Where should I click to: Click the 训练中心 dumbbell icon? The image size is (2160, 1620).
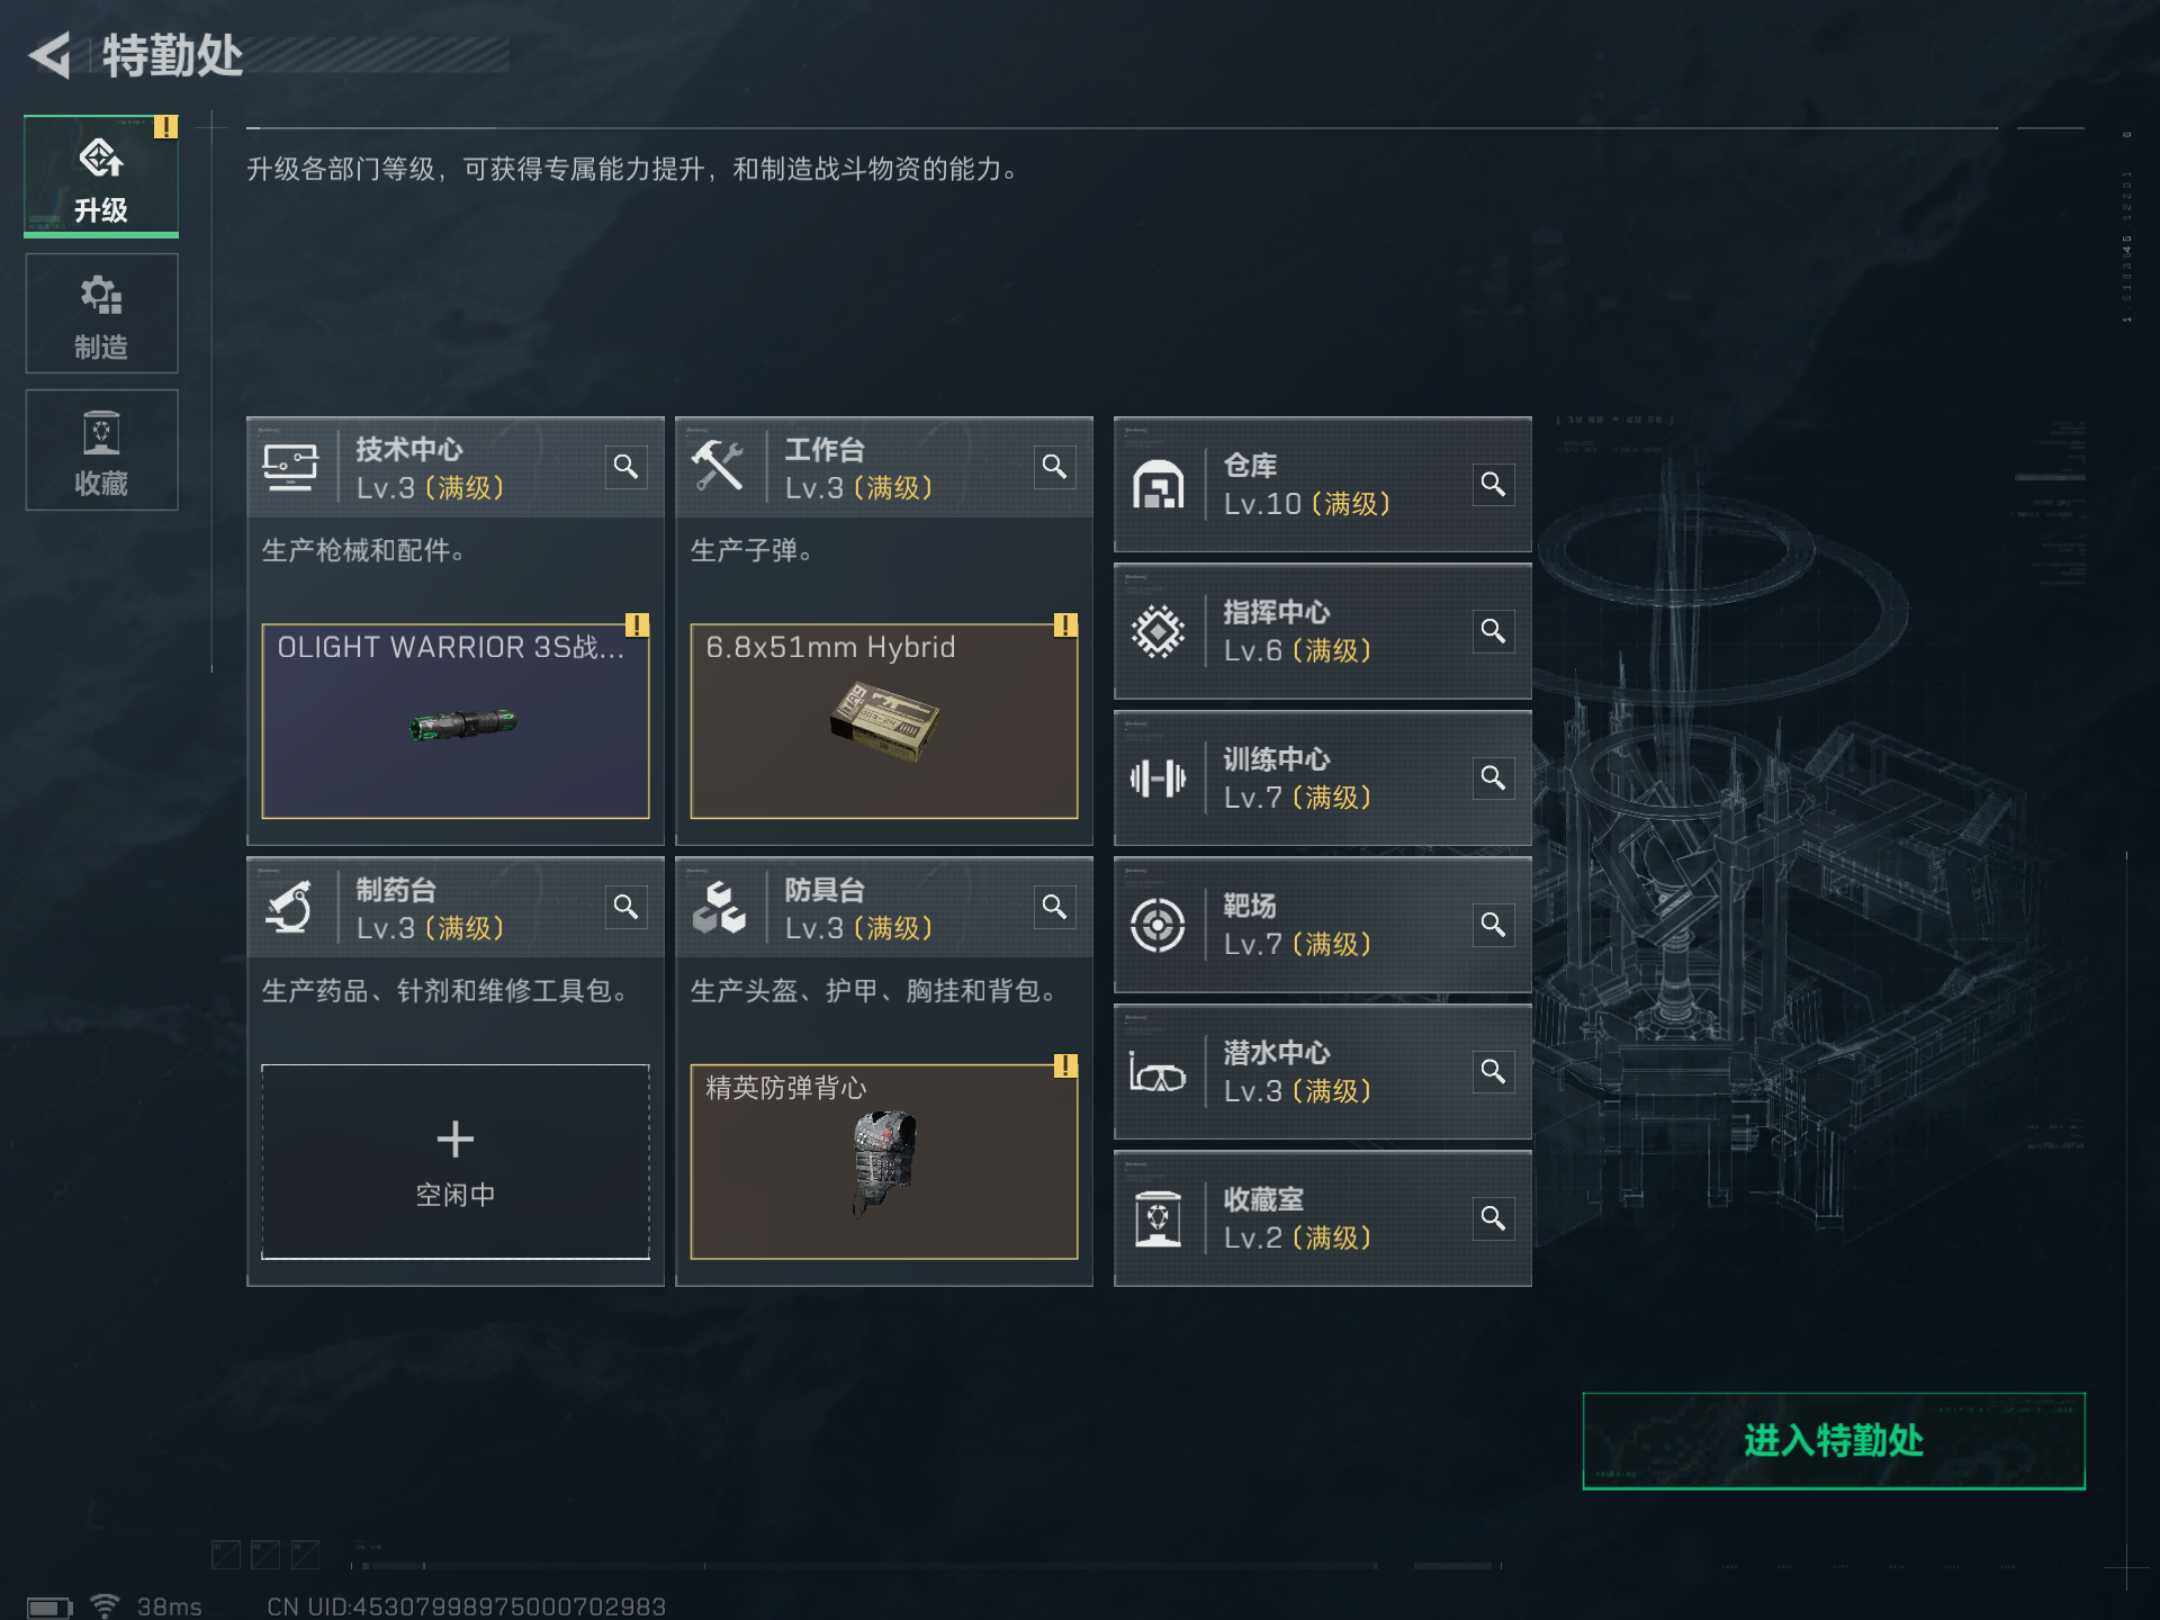click(1158, 778)
